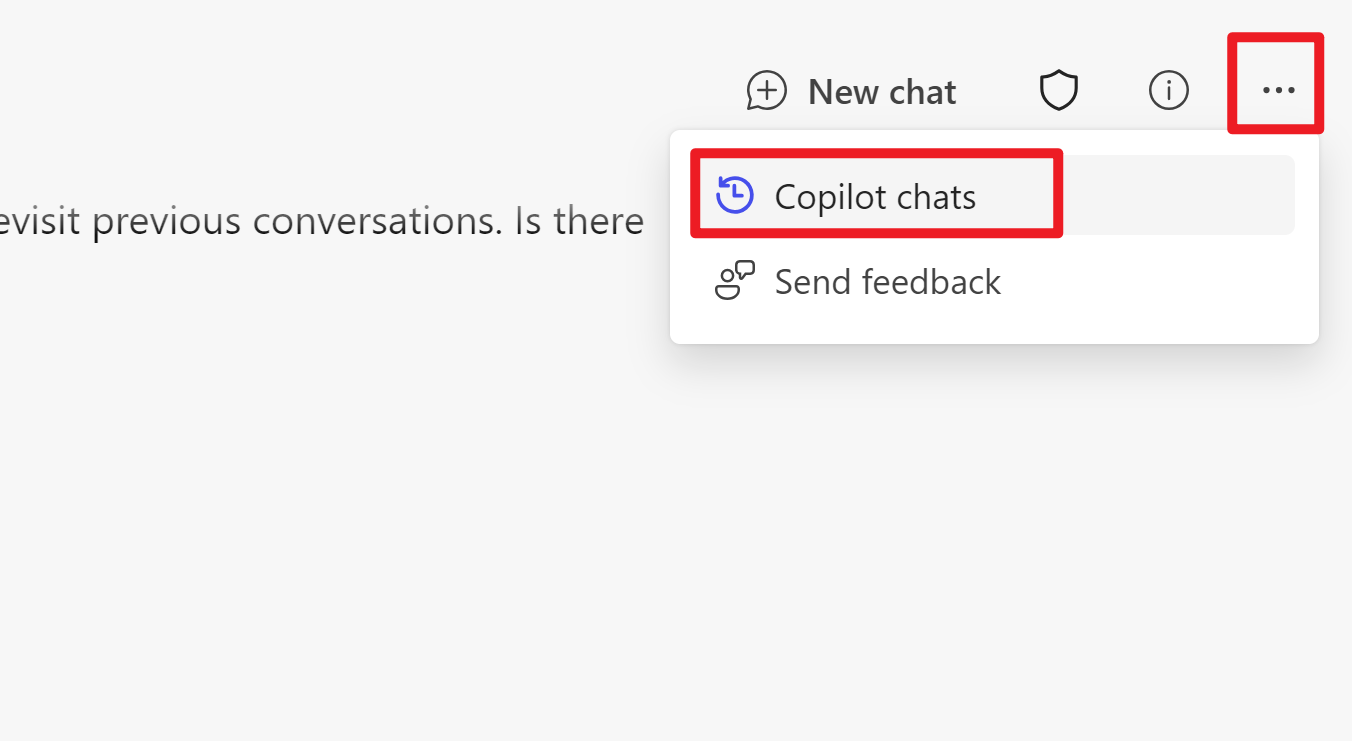The width and height of the screenshot is (1352, 741).
Task: Click the Send feedback person-bubble icon
Action: point(734,281)
